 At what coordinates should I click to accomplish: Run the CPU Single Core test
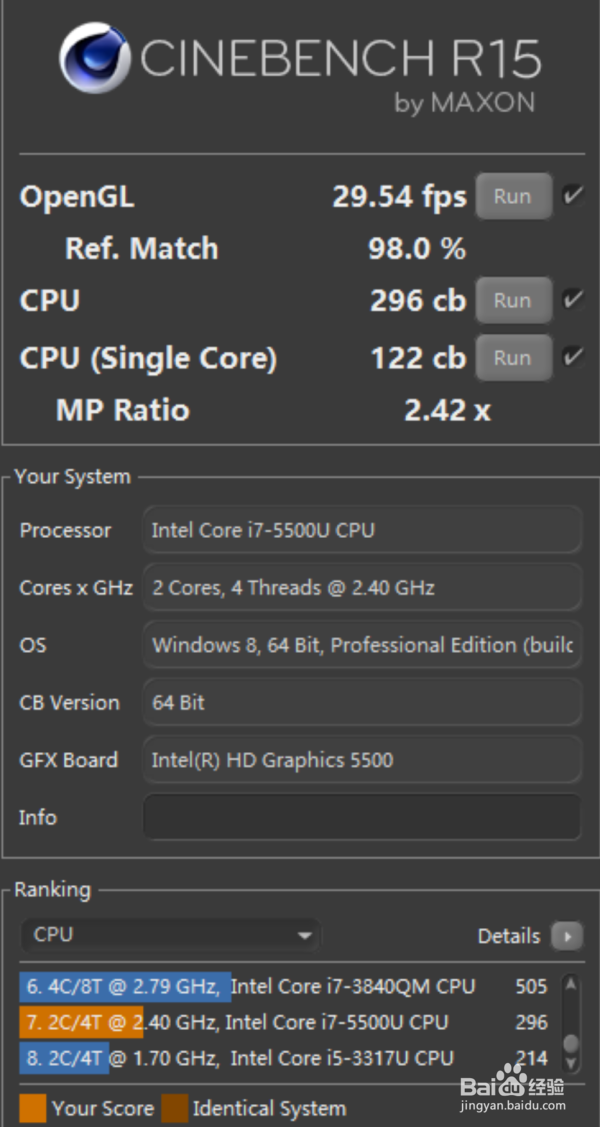pos(512,357)
